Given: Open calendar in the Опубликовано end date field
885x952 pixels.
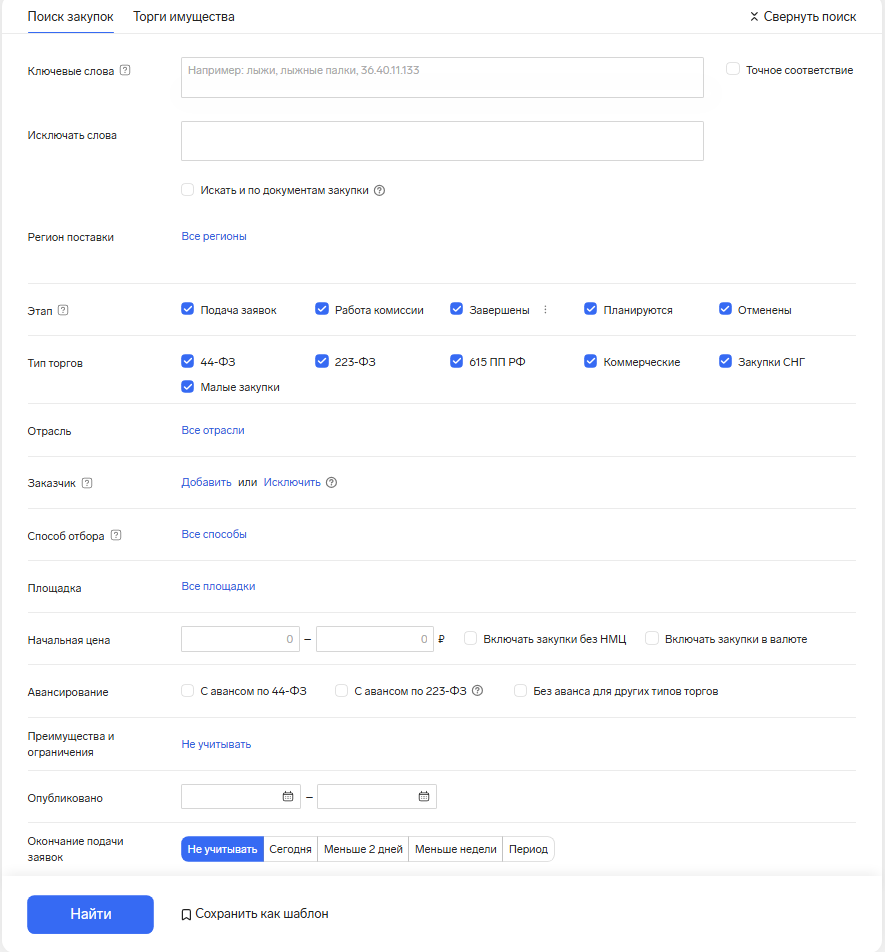Looking at the screenshot, I should (423, 797).
